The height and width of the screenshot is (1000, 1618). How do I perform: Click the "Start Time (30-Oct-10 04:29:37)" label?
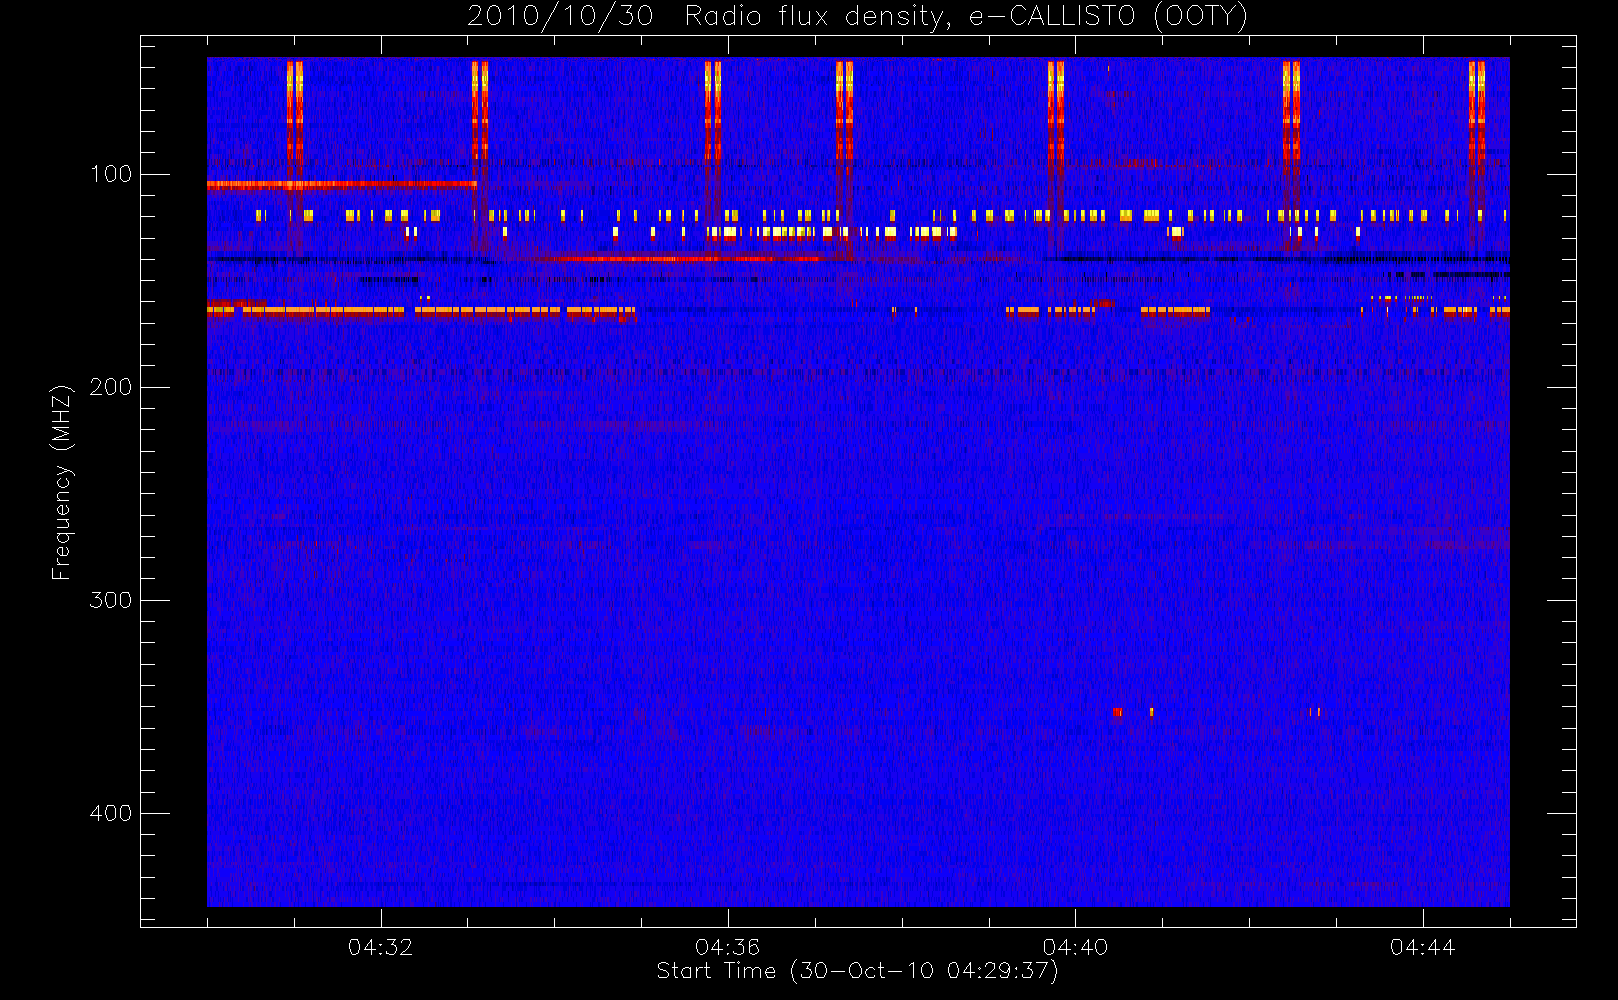(857, 971)
